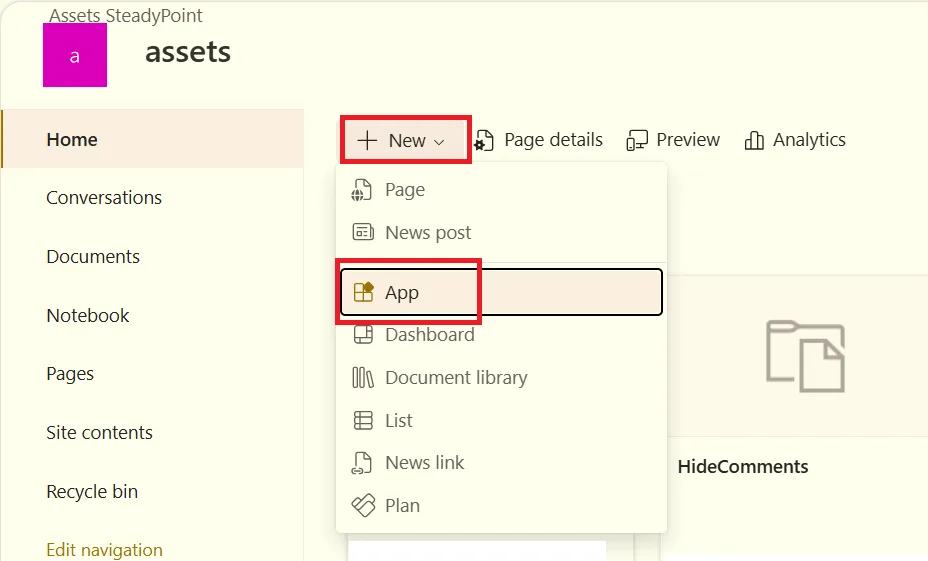Select News link menu entry
928x561 pixels.
pyautogui.click(x=501, y=463)
